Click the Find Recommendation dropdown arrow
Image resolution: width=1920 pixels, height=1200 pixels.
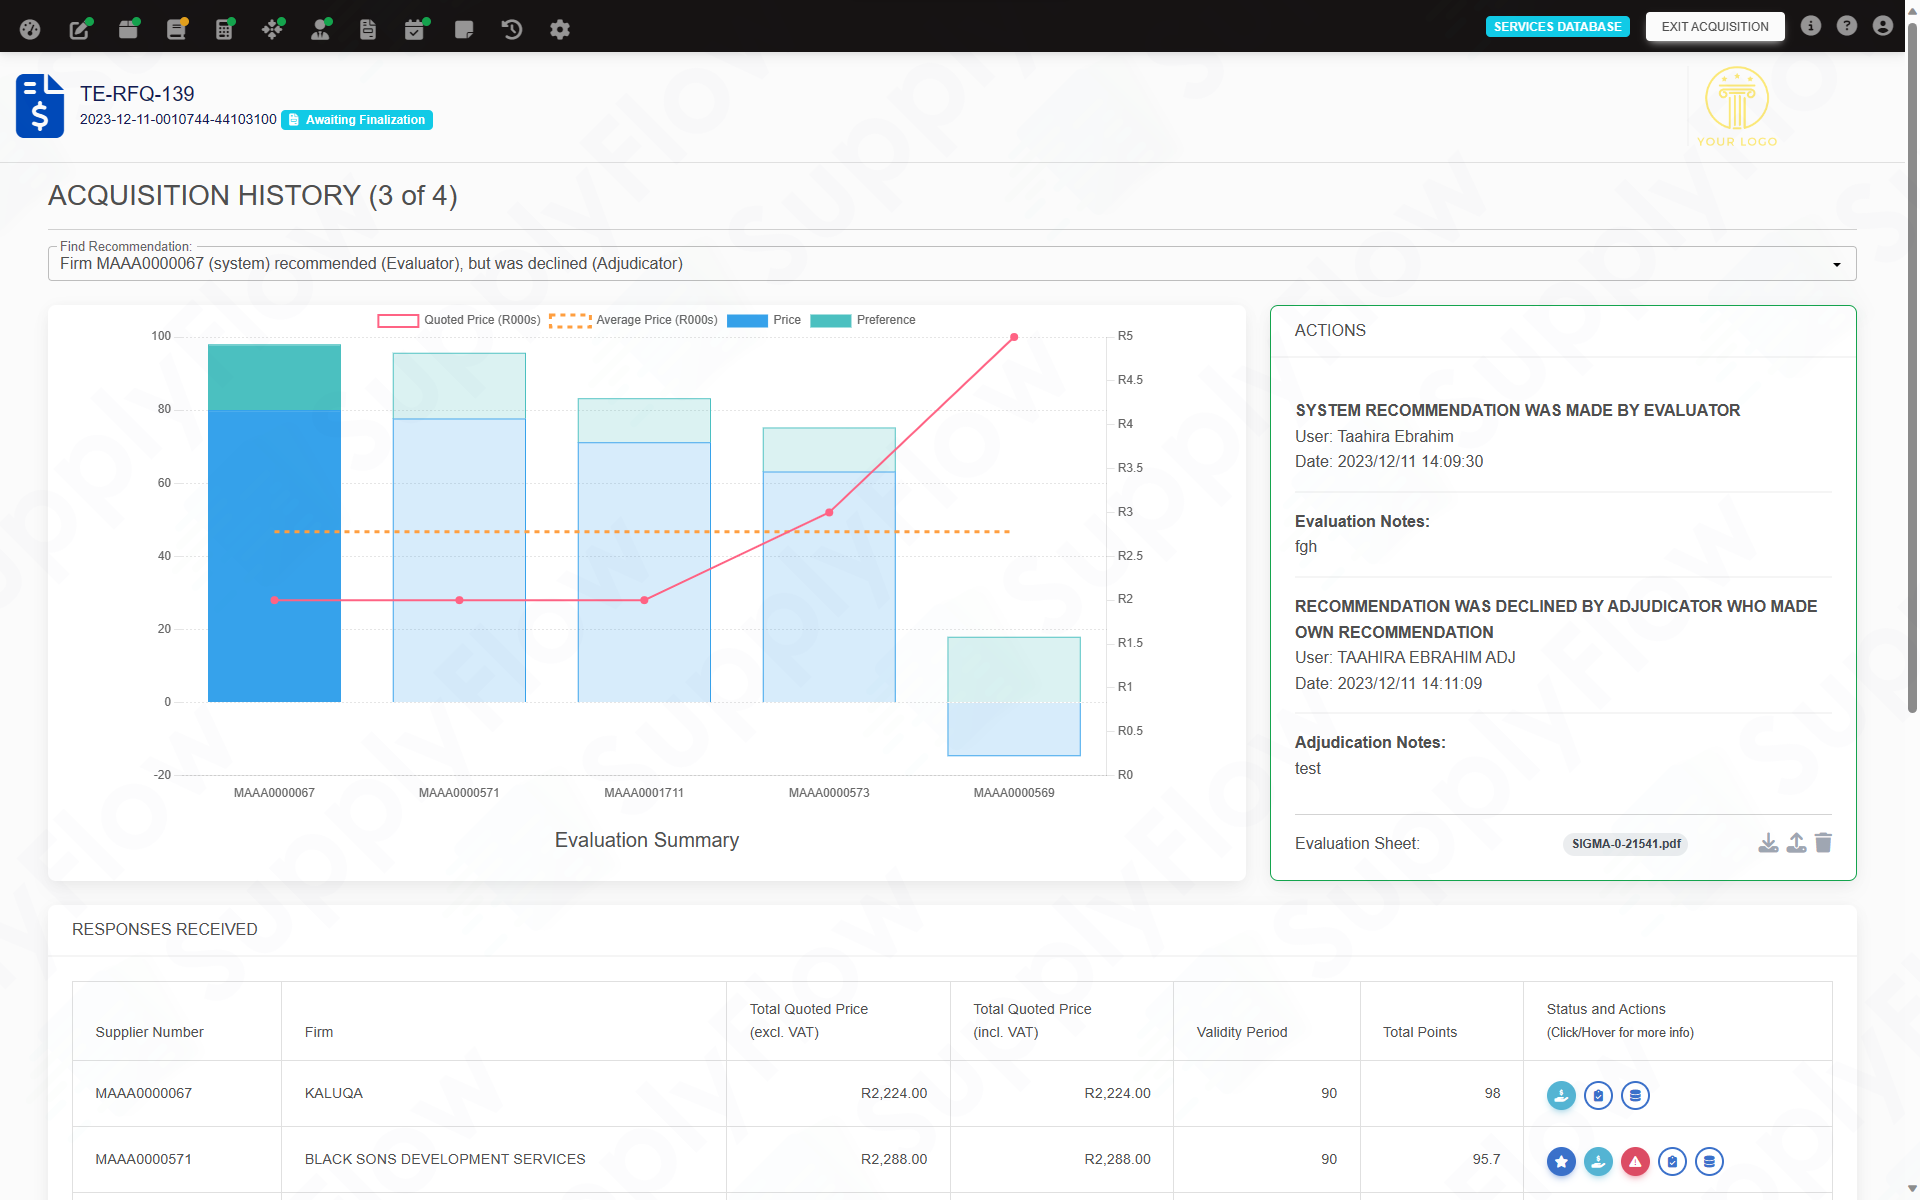pos(1836,264)
